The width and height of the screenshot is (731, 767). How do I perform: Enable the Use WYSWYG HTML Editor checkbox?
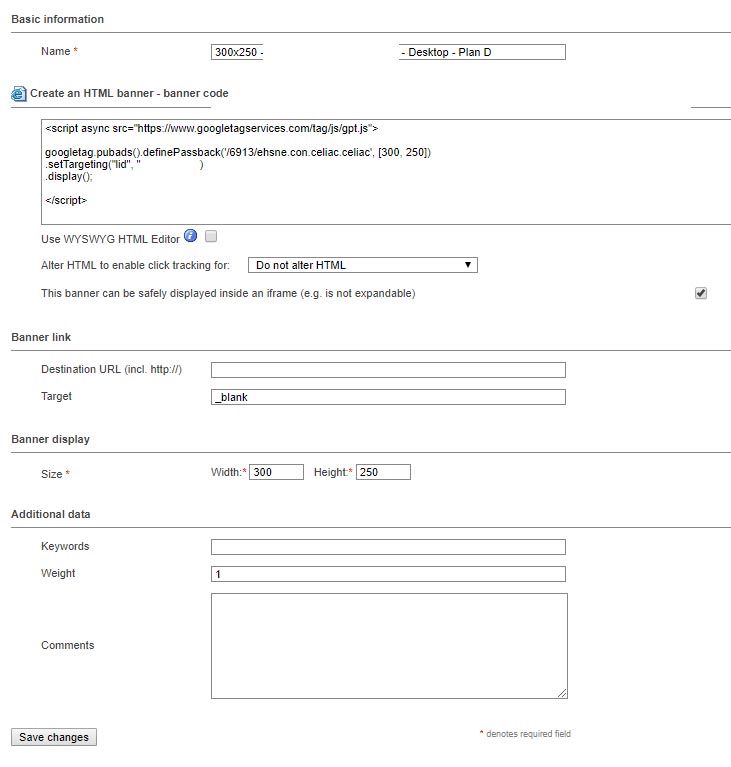tap(211, 236)
